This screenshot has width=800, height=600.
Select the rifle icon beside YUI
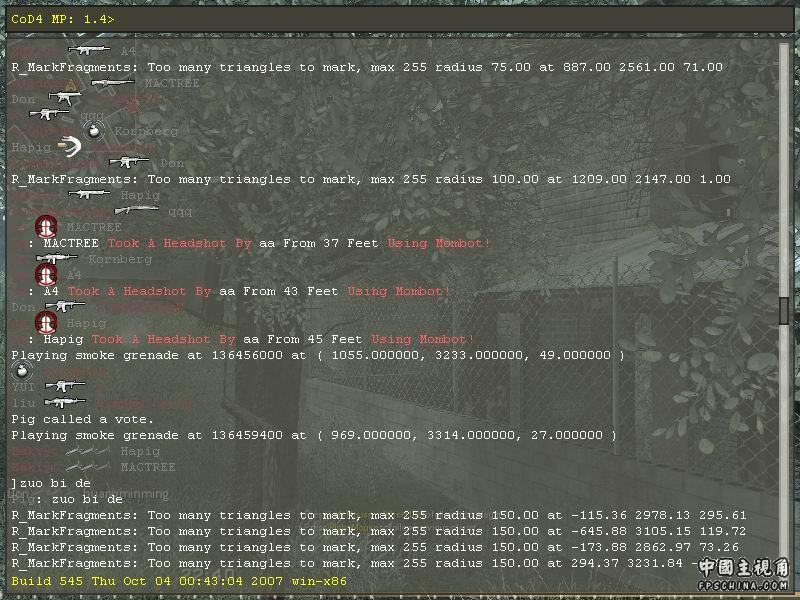[x=65, y=386]
